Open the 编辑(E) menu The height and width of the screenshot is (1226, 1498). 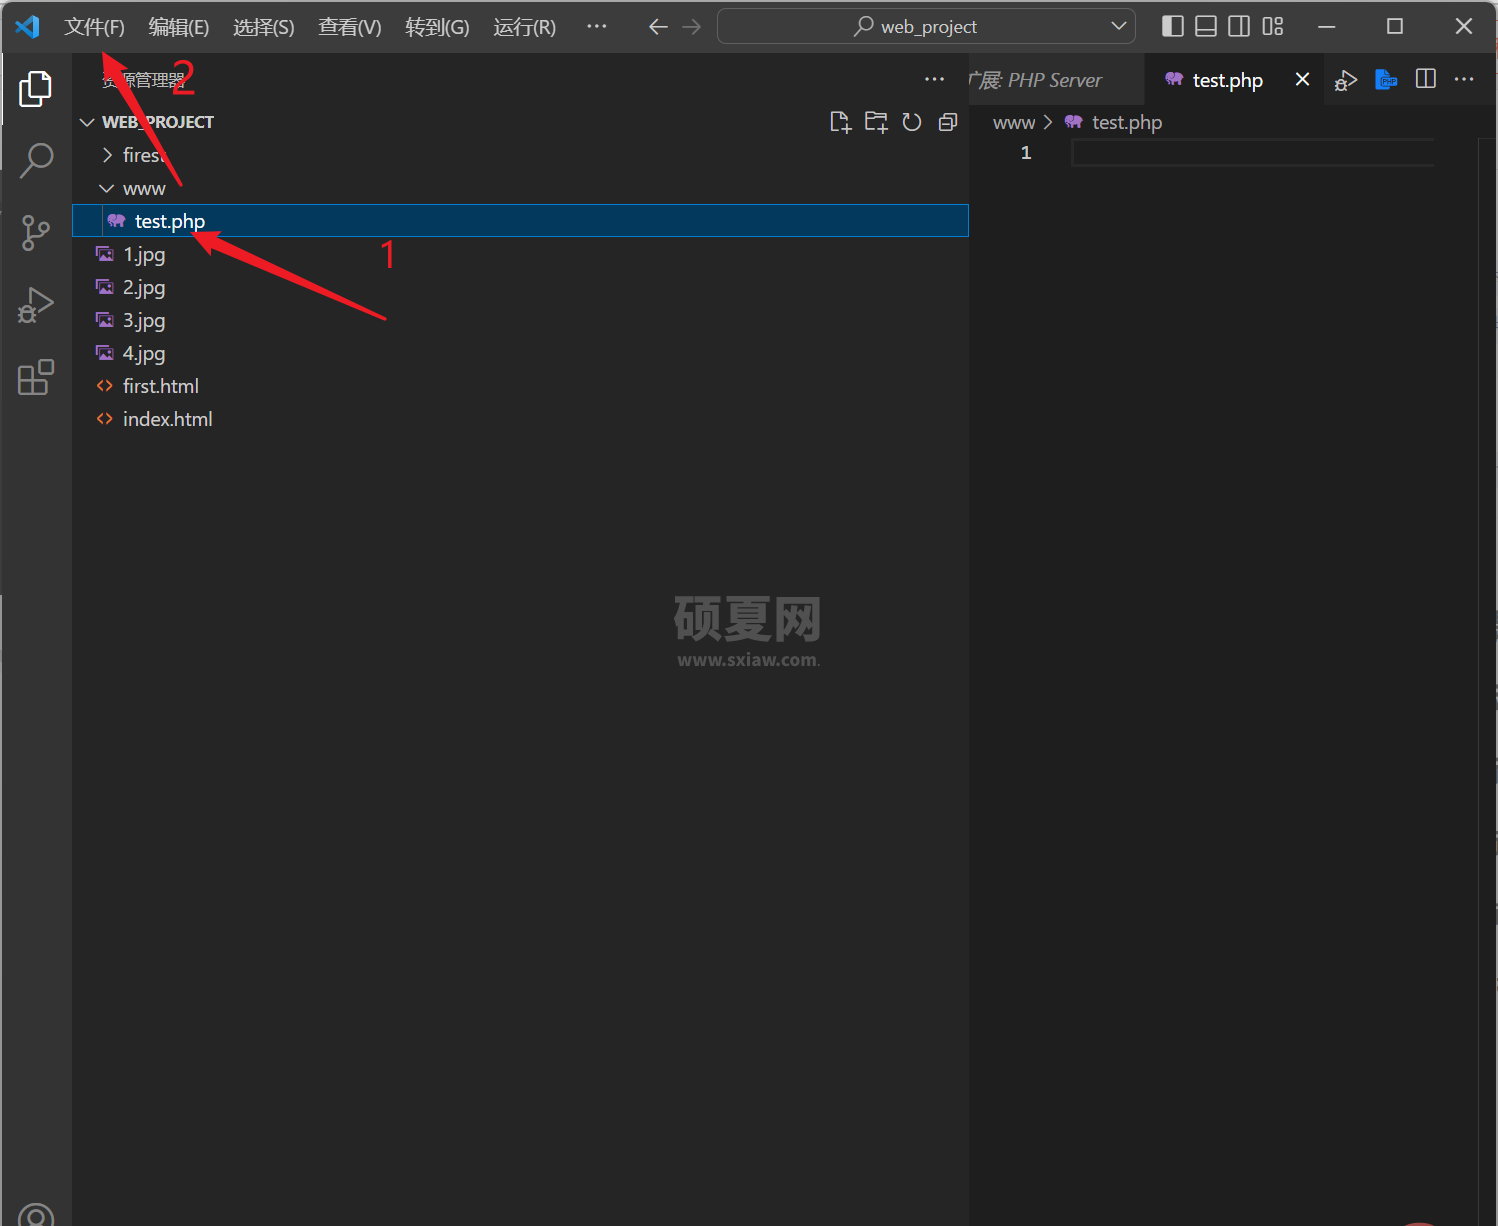click(179, 27)
